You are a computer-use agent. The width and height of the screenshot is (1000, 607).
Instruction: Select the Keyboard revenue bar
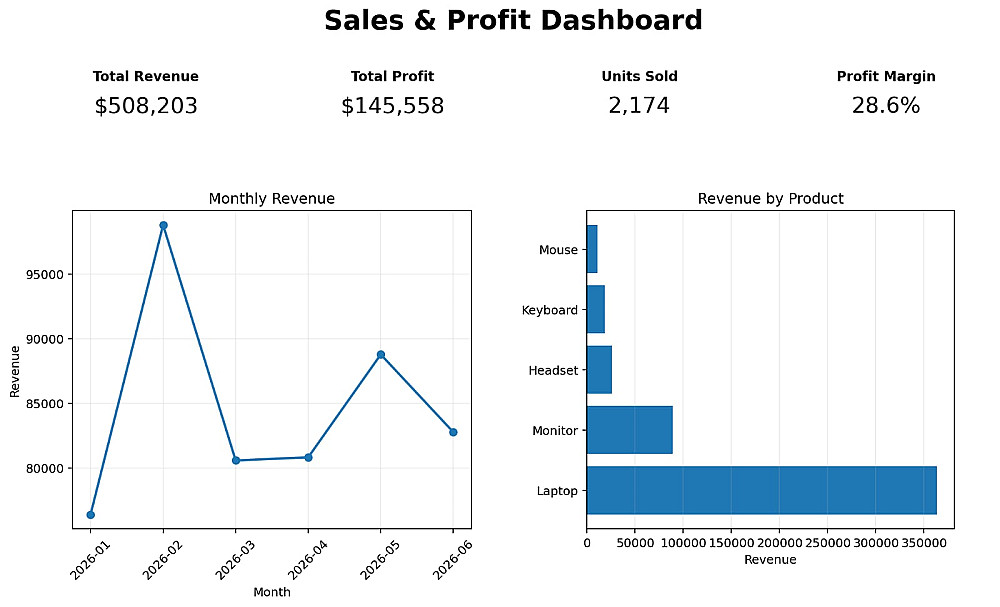596,309
